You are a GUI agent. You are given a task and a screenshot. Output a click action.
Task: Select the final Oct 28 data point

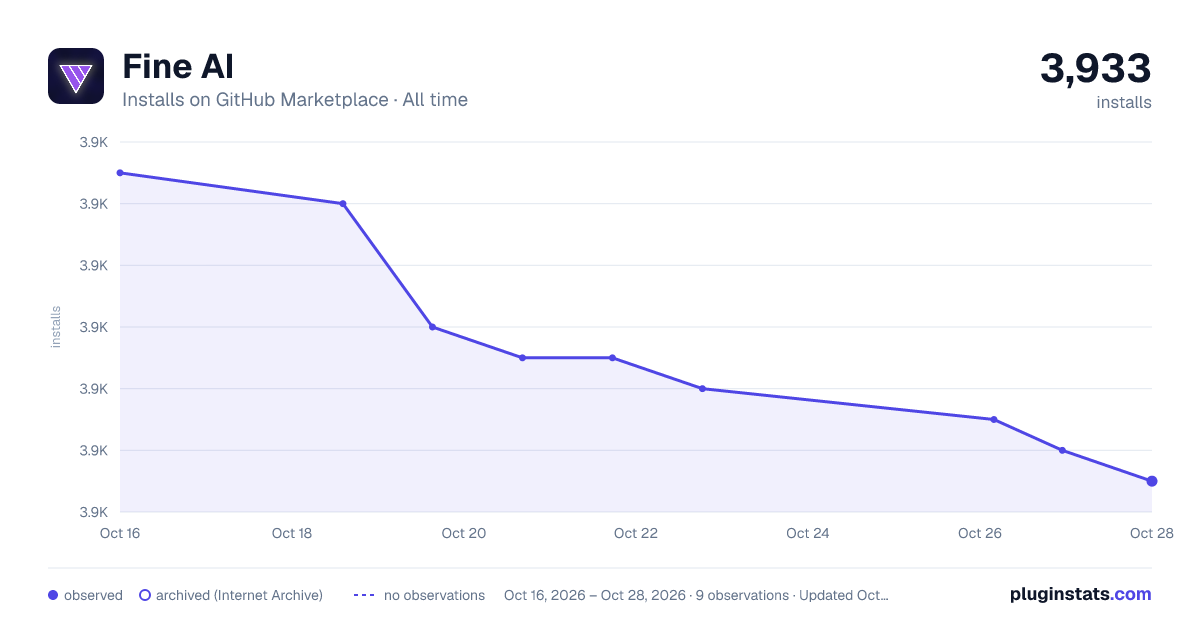pyautogui.click(x=1152, y=481)
